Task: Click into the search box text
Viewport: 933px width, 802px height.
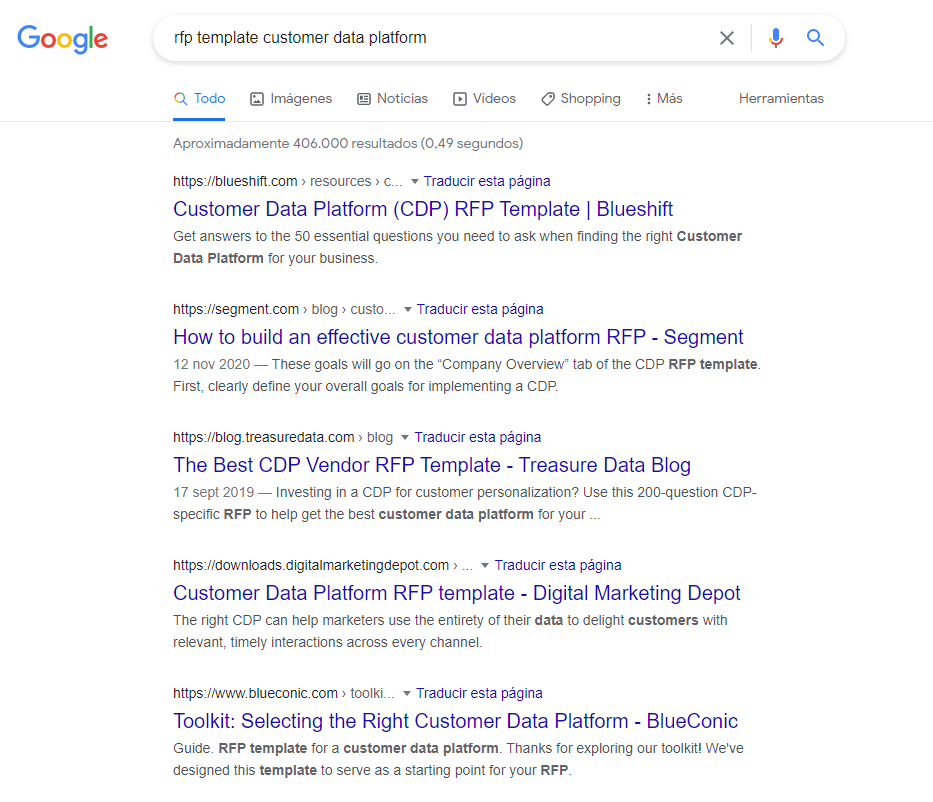Action: [300, 37]
